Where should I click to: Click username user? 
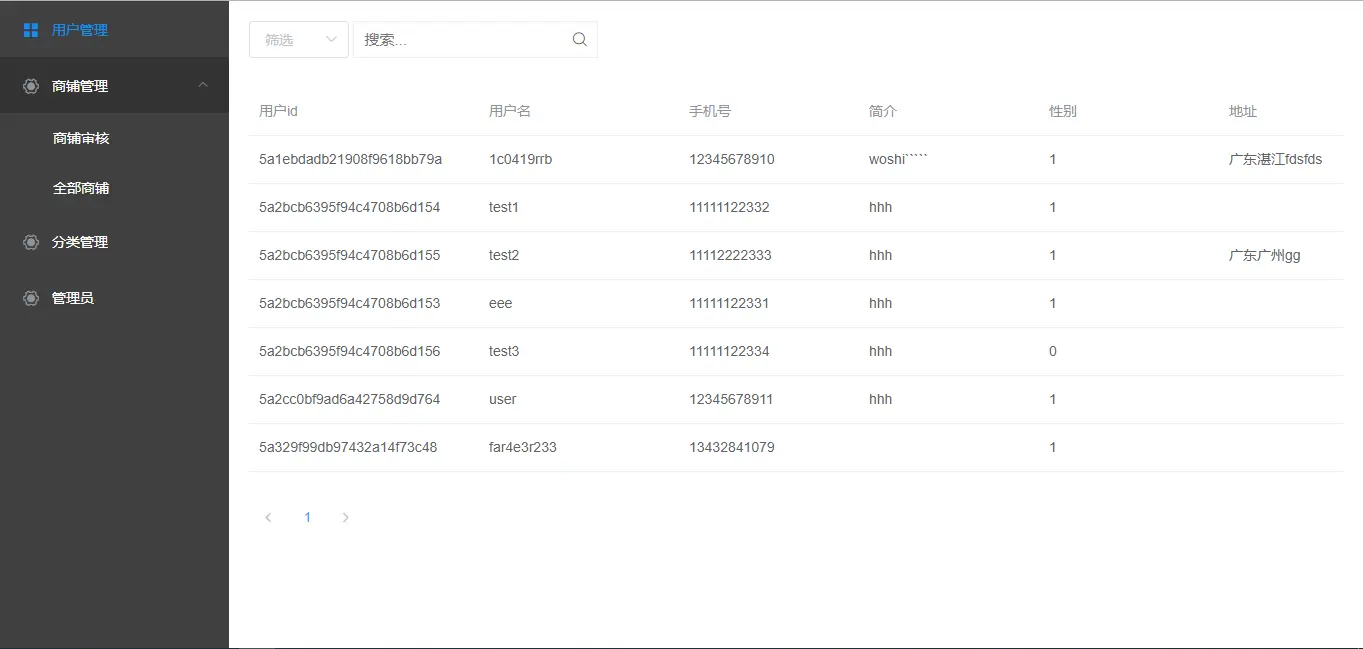[502, 399]
